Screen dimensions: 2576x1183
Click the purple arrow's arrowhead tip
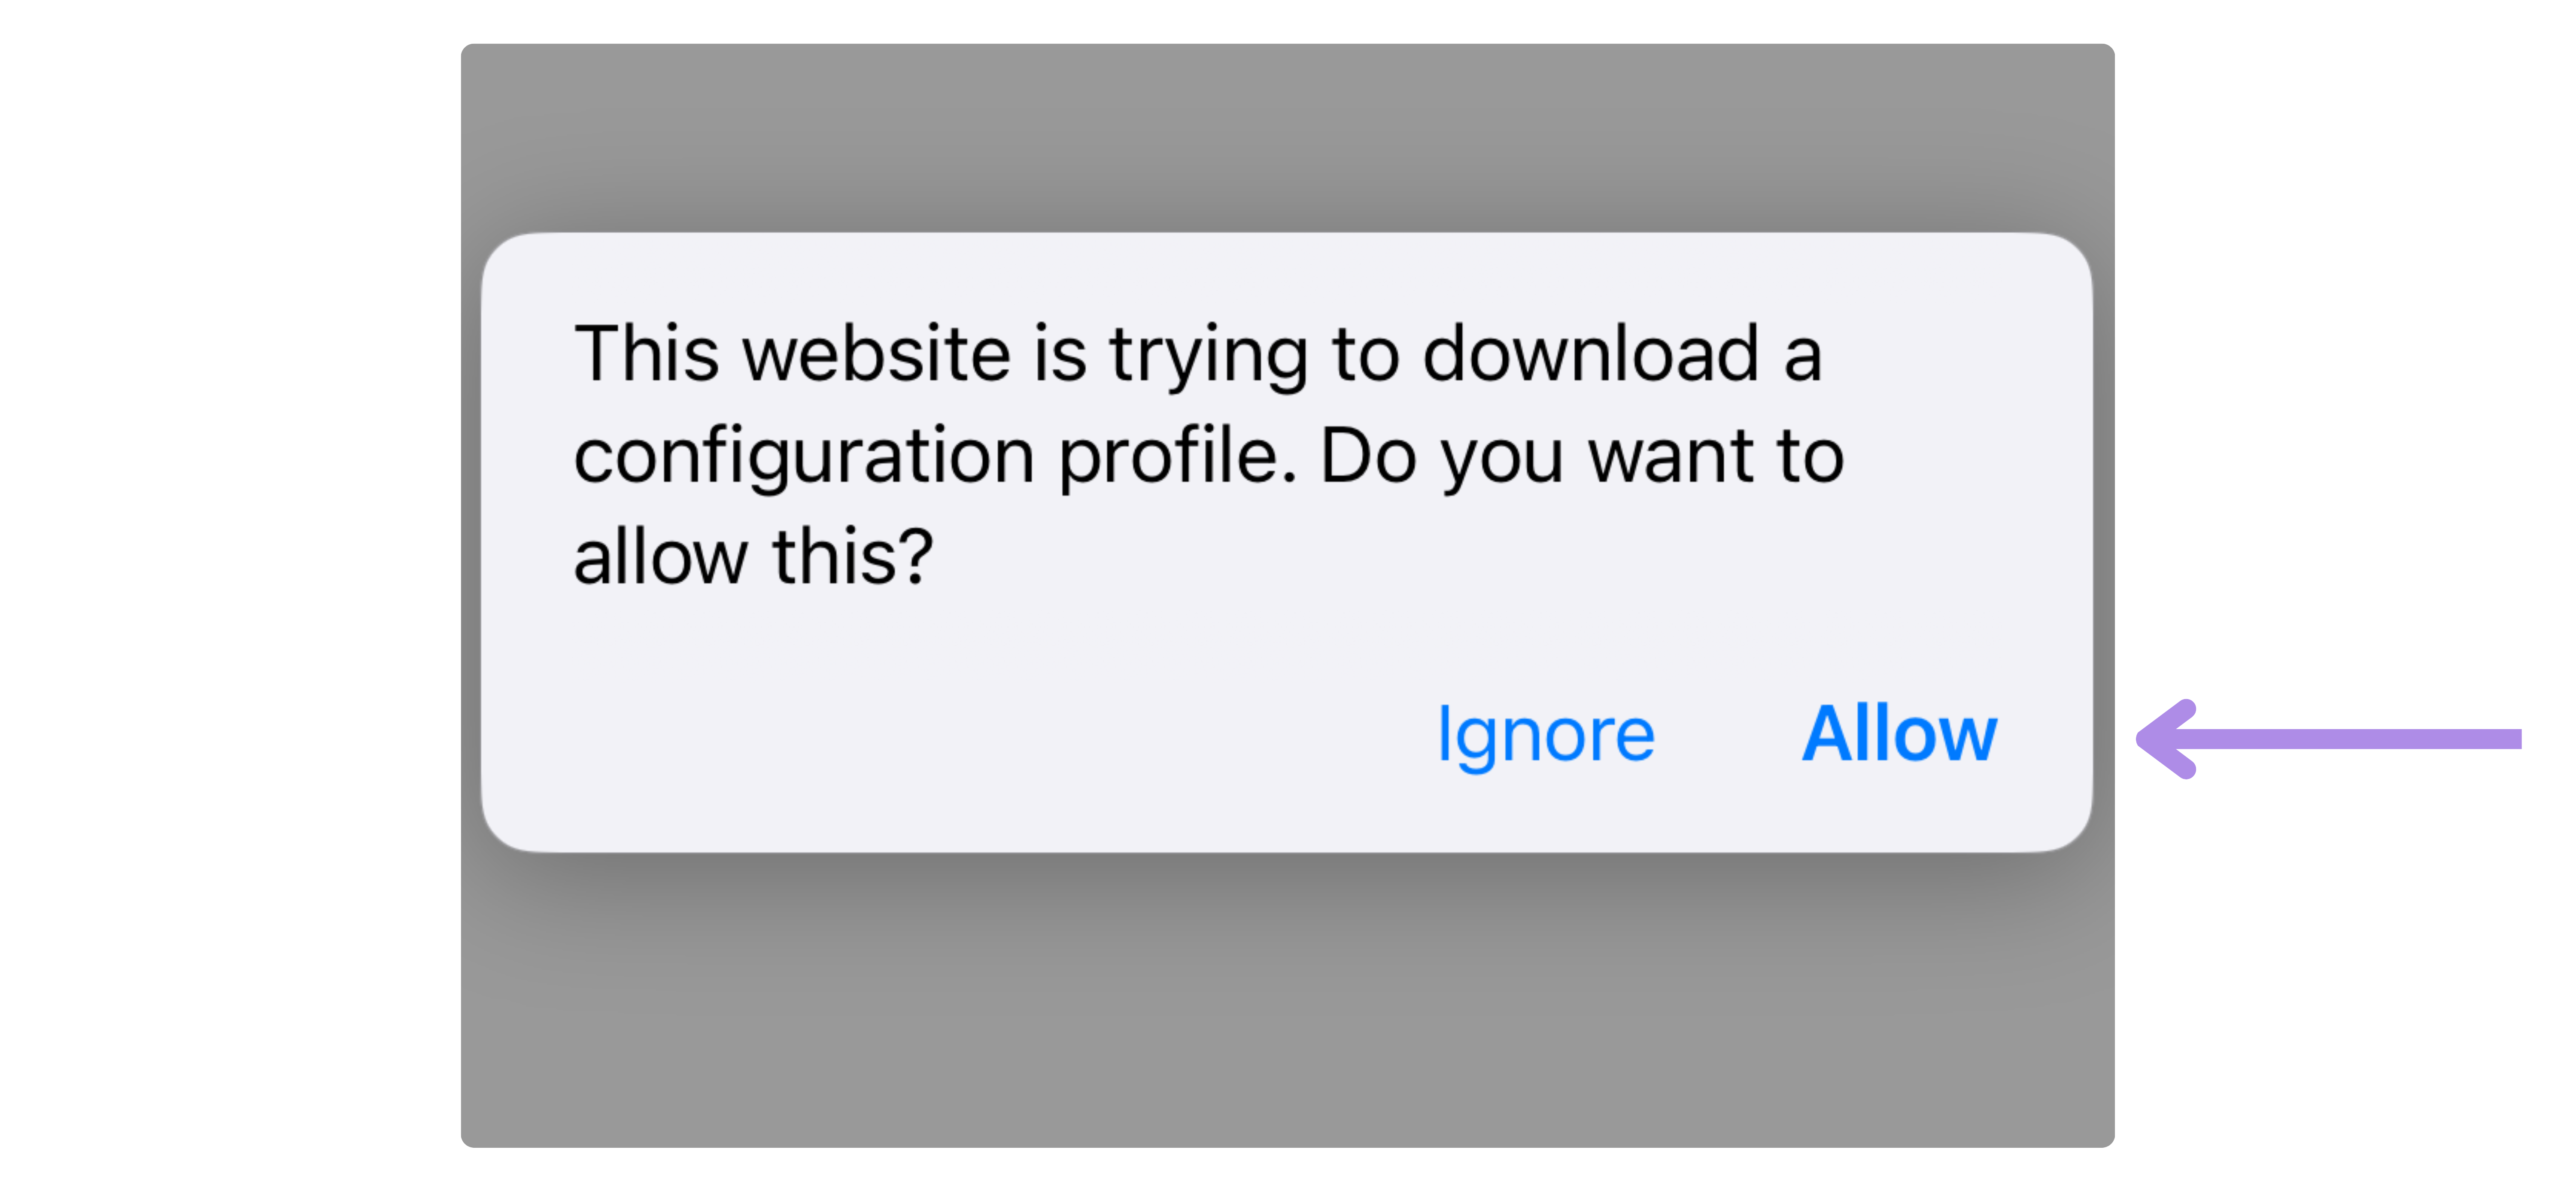[x=2142, y=739]
